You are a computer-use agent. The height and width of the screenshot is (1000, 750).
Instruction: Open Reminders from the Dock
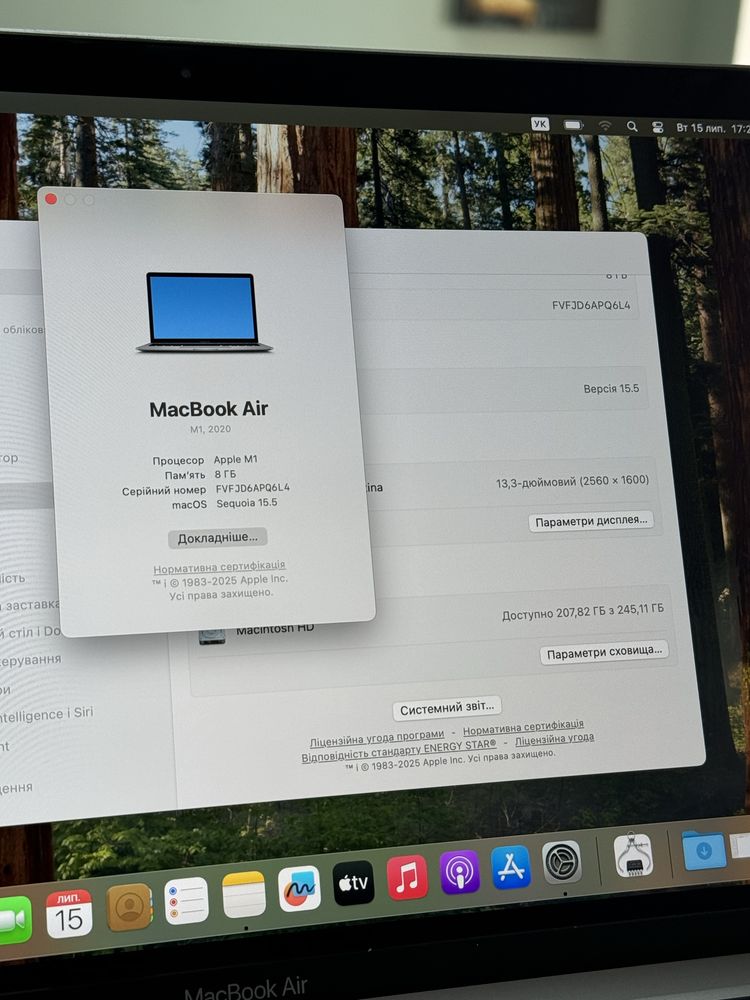tap(186, 901)
